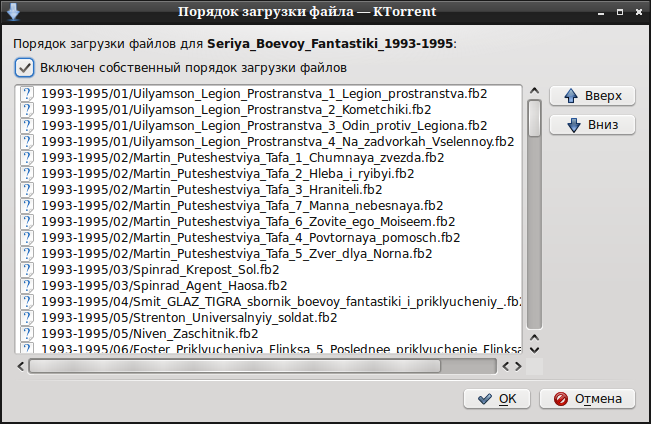Click the horizontal scrollbar thumb
This screenshot has height=424, width=651.
point(235,366)
